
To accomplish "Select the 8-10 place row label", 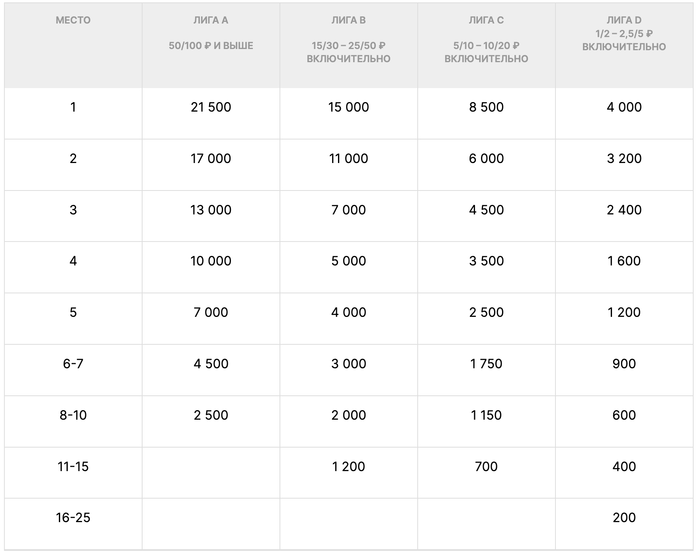I will point(73,415).
